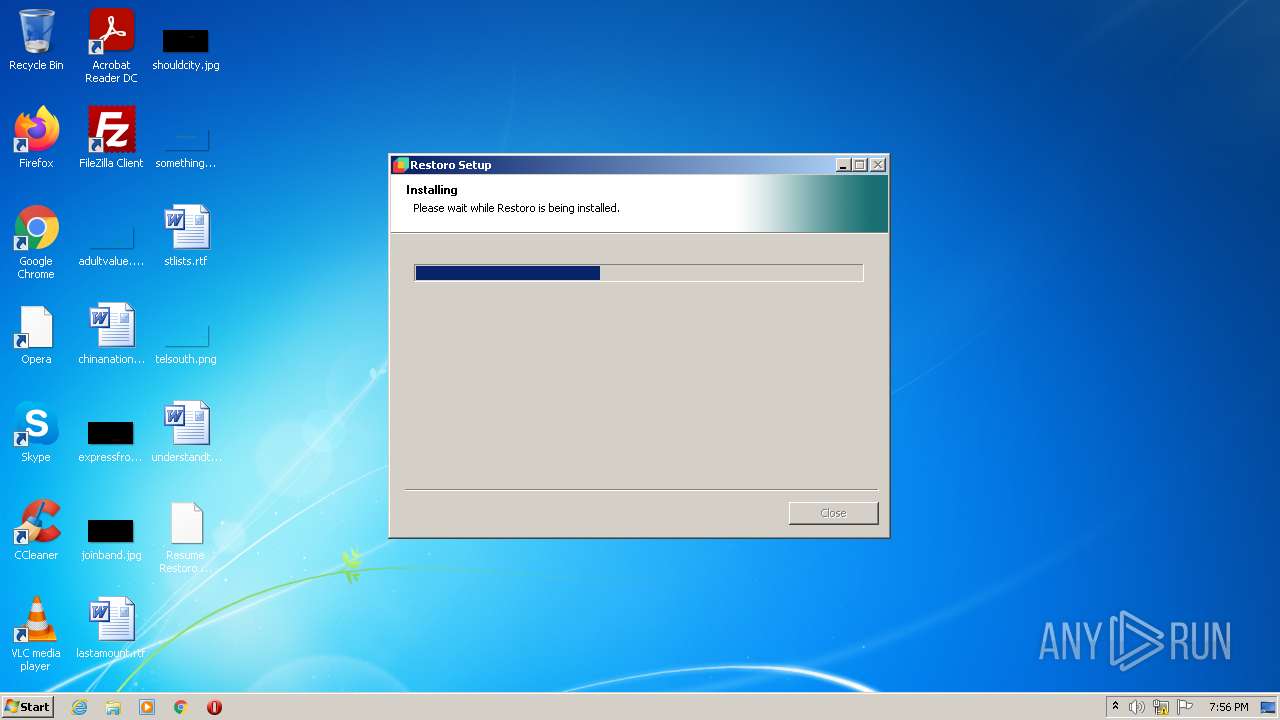The image size is (1280, 720).
Task: Select adultvalue desktop file icon
Action: (111, 246)
